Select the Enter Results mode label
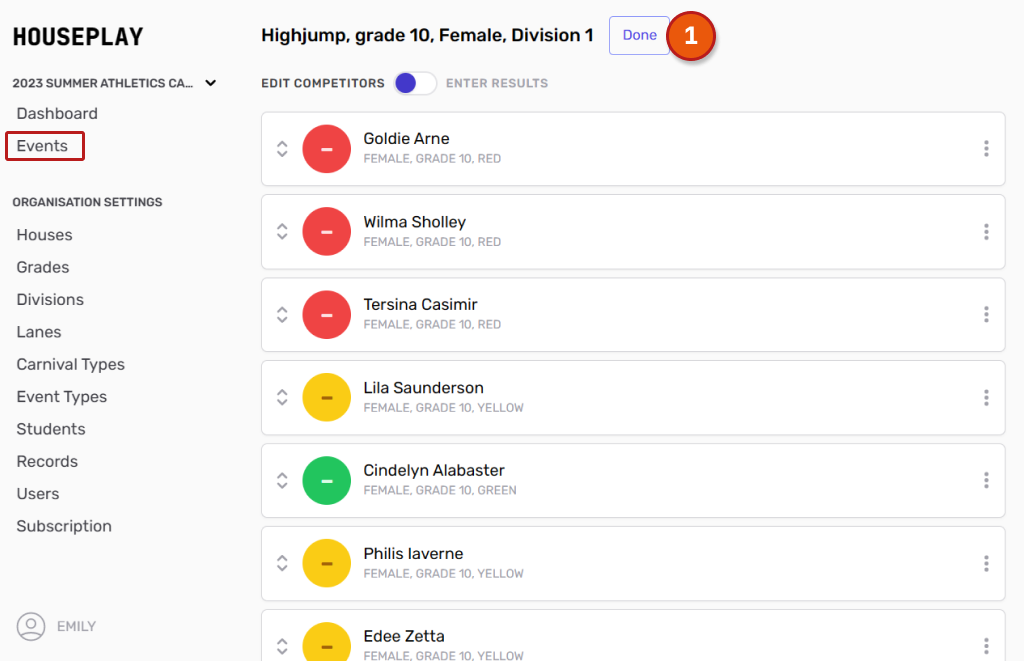The height and width of the screenshot is (661, 1024). tap(497, 83)
